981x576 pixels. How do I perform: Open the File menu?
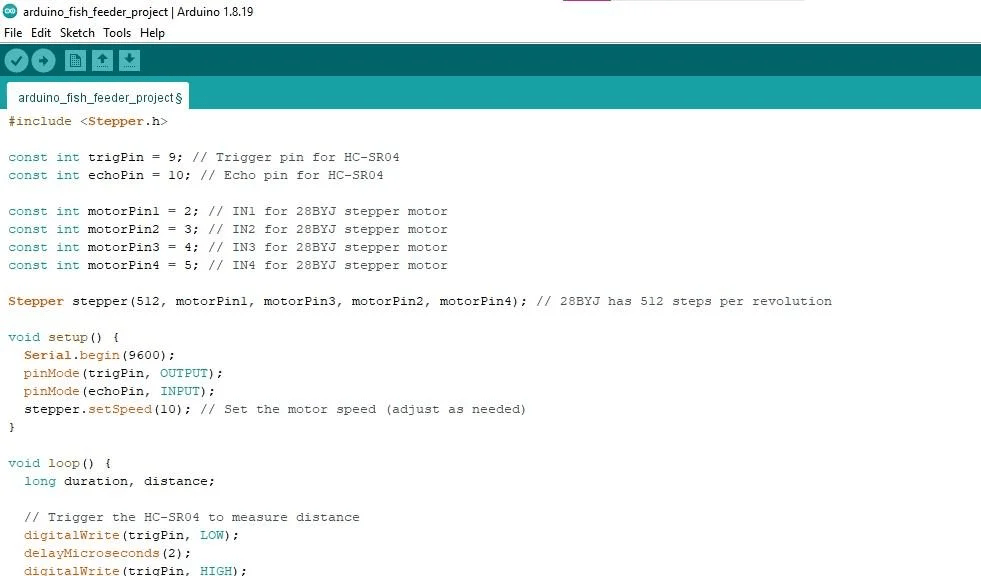(x=13, y=33)
